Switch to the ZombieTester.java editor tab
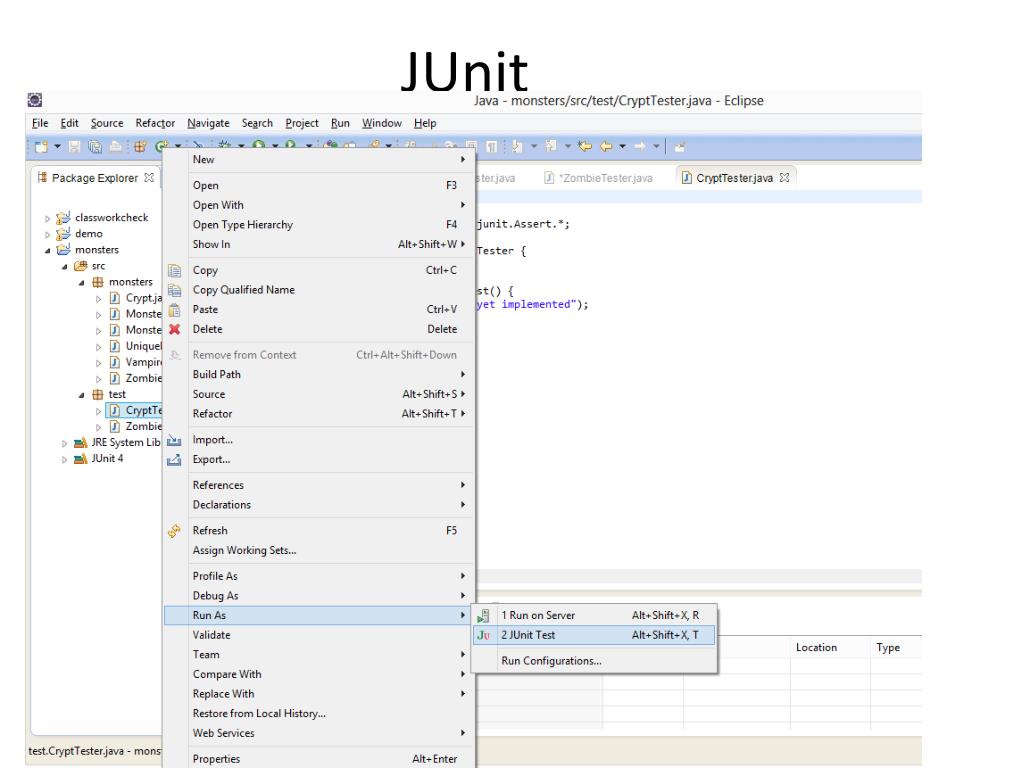 pos(600,178)
